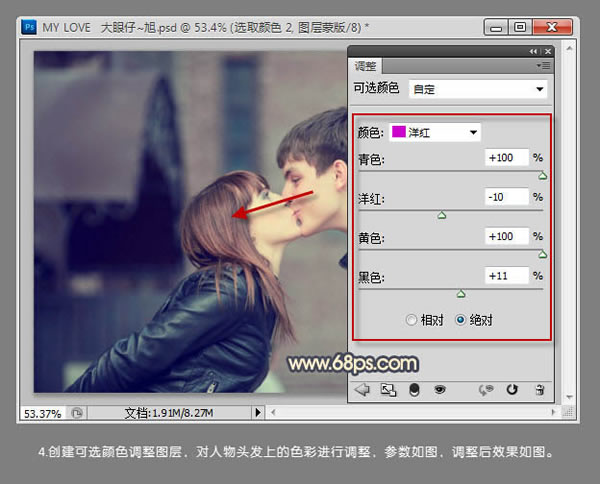Viewport: 600px width, 484px height.
Task: Select the 绝对 (Absolute) radio button
Action: [x=461, y=320]
